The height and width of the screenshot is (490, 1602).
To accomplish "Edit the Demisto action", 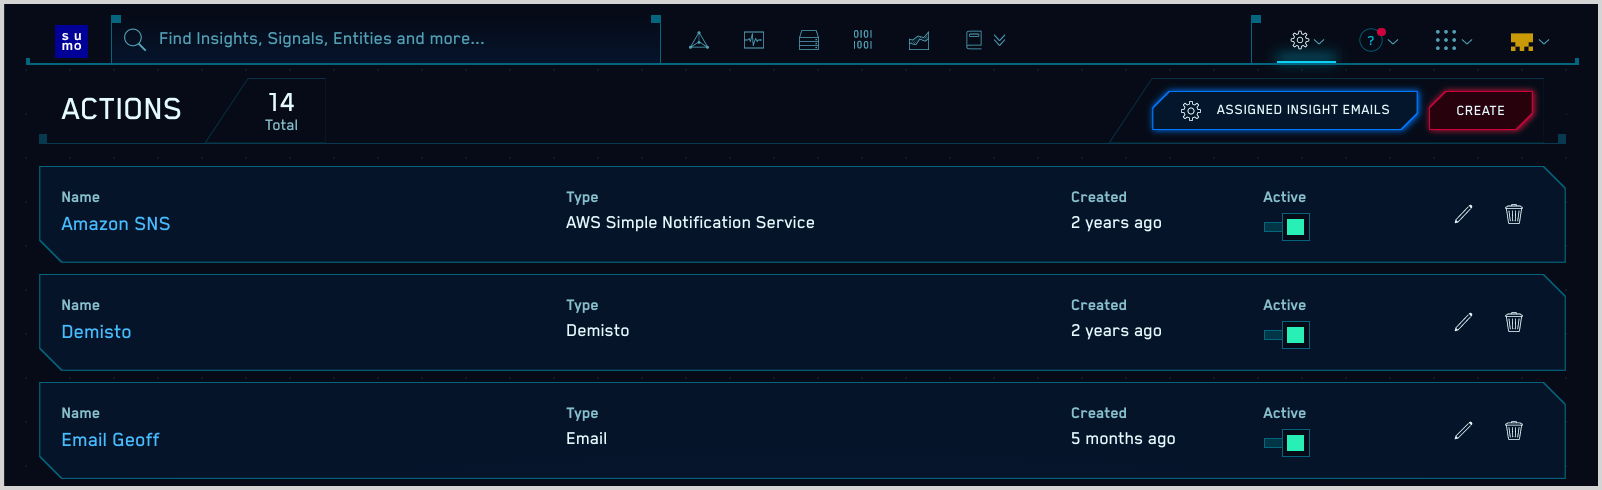I will coord(1463,322).
